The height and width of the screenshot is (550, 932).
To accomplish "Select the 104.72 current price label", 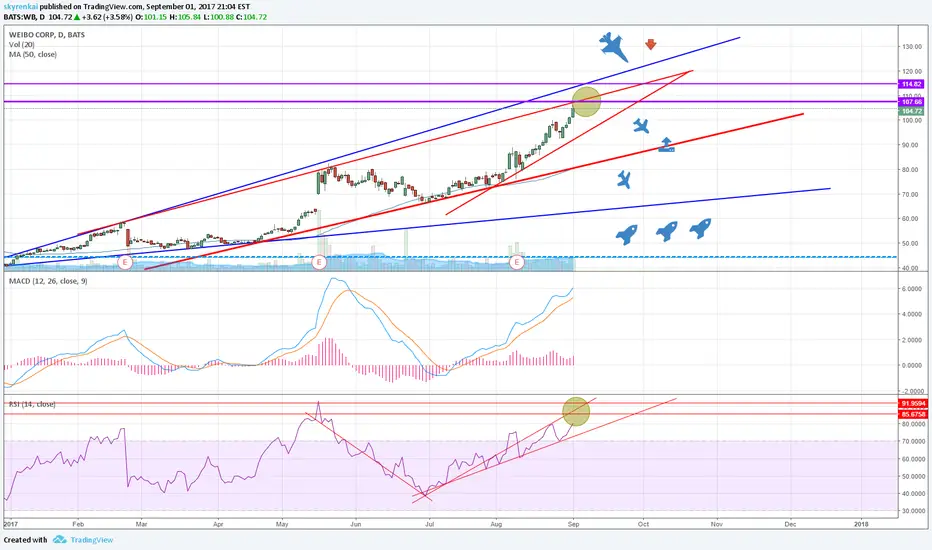I will pos(911,111).
